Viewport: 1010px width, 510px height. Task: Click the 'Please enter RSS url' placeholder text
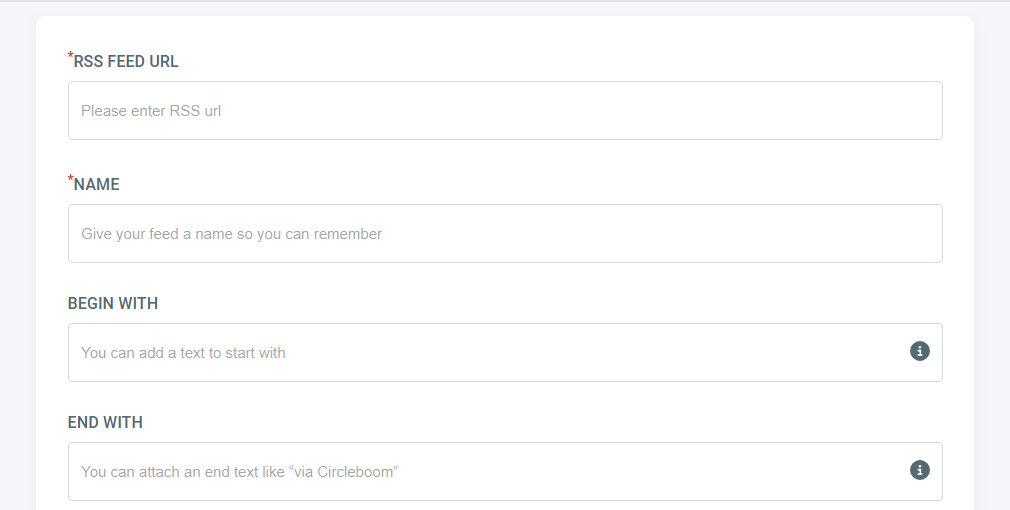pos(151,111)
